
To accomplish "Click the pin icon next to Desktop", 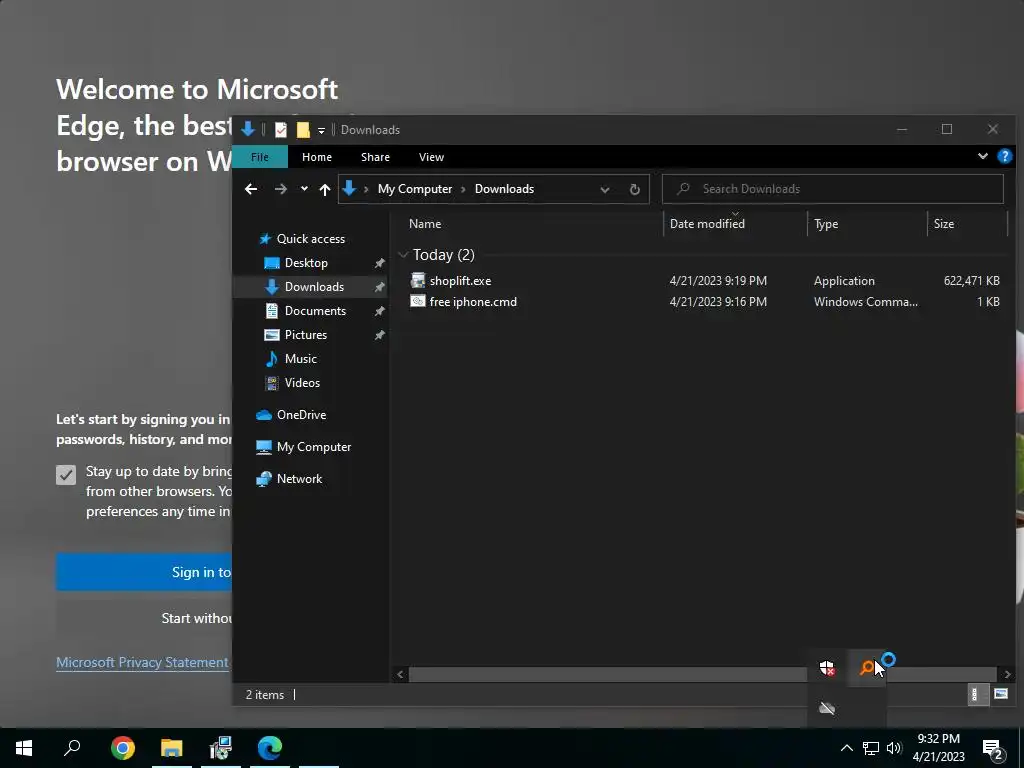I will tap(379, 263).
